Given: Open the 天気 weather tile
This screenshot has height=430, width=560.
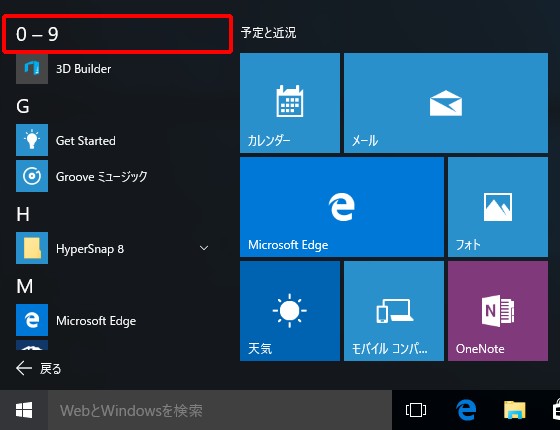Looking at the screenshot, I should pos(290,311).
